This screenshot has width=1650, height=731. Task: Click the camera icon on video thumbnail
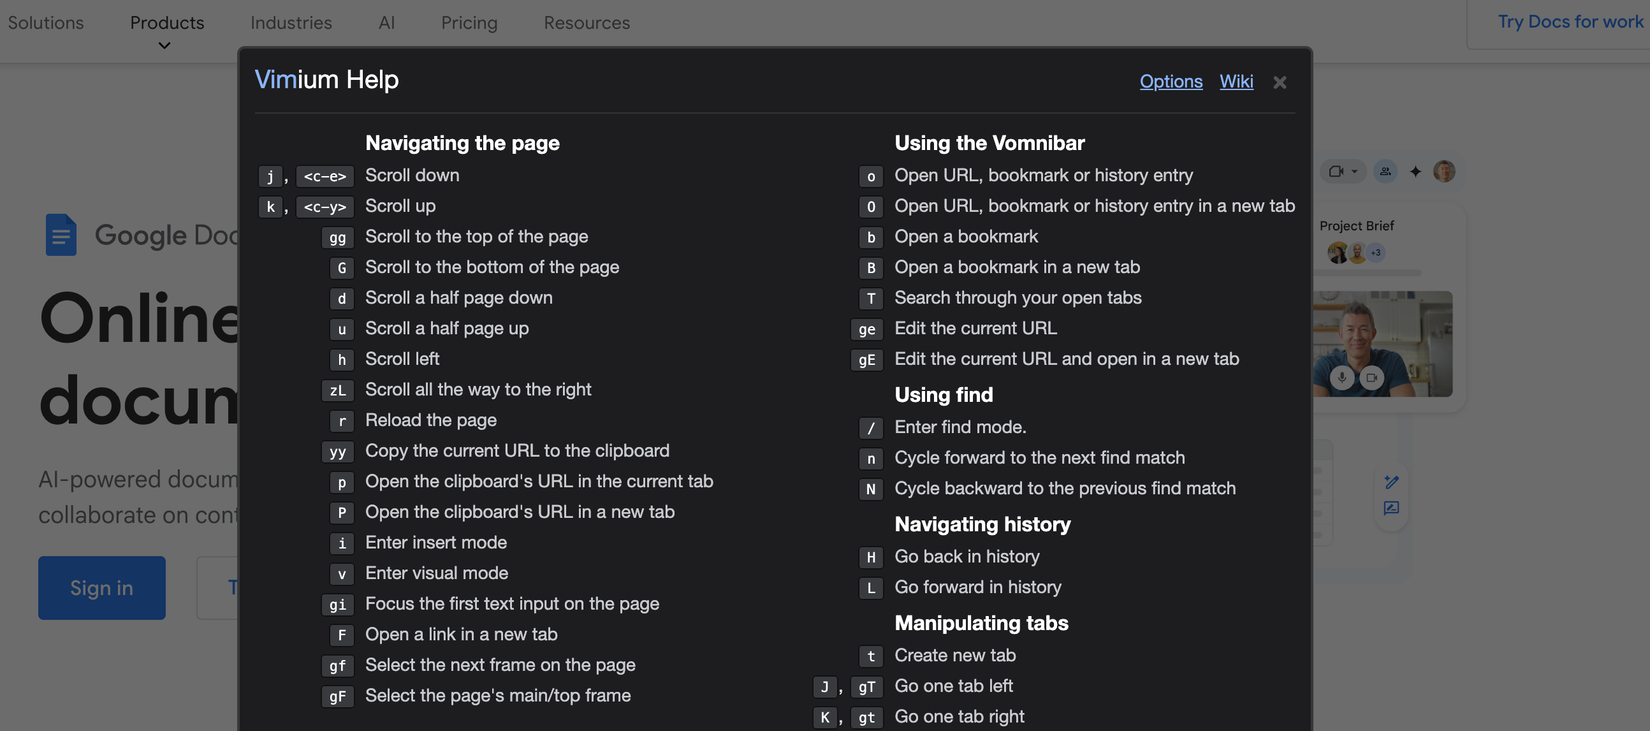1372,377
